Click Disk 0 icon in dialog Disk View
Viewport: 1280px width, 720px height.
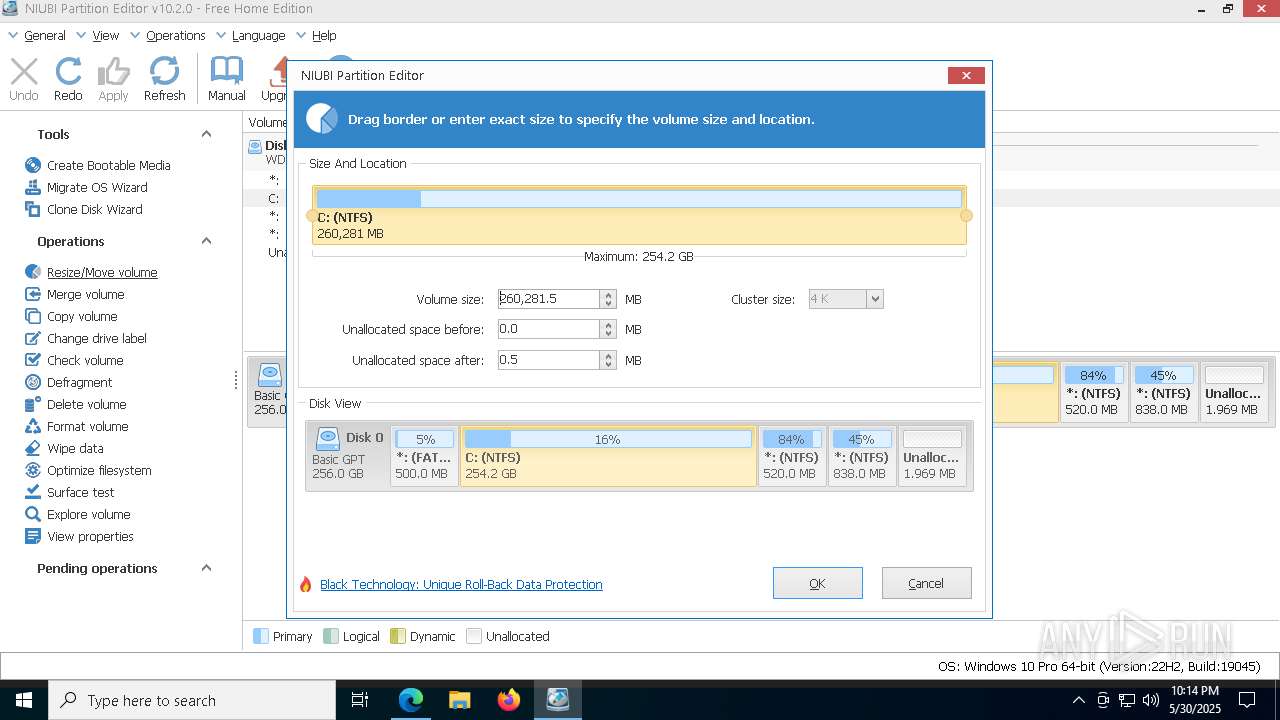[327, 438]
